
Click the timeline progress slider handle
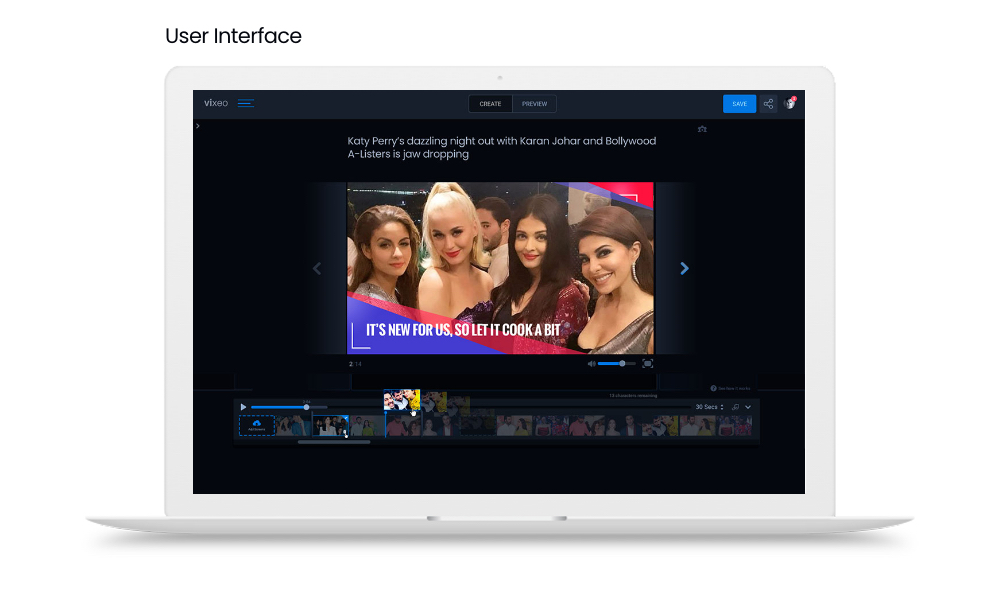click(x=306, y=407)
